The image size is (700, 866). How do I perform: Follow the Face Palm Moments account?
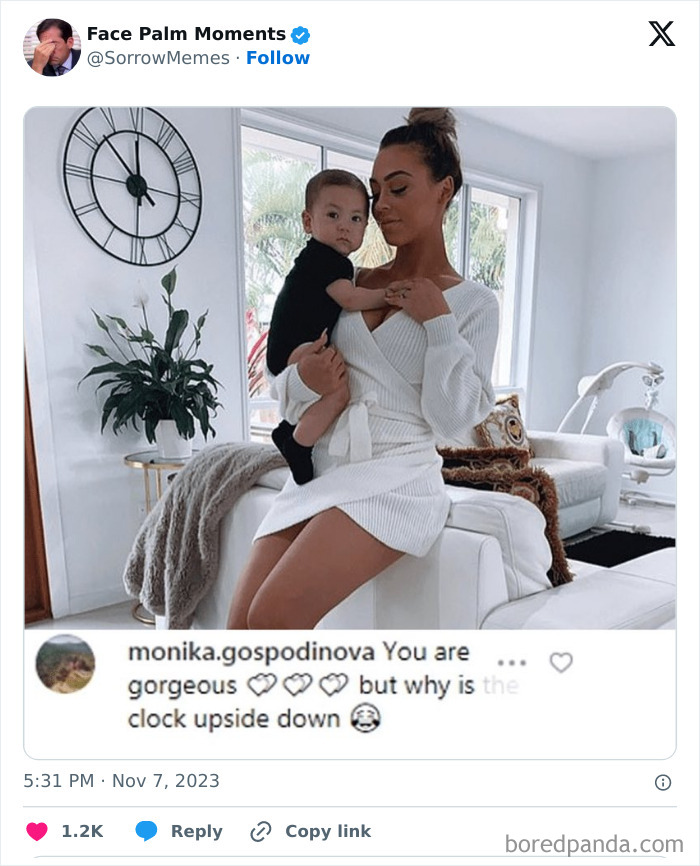[x=278, y=58]
